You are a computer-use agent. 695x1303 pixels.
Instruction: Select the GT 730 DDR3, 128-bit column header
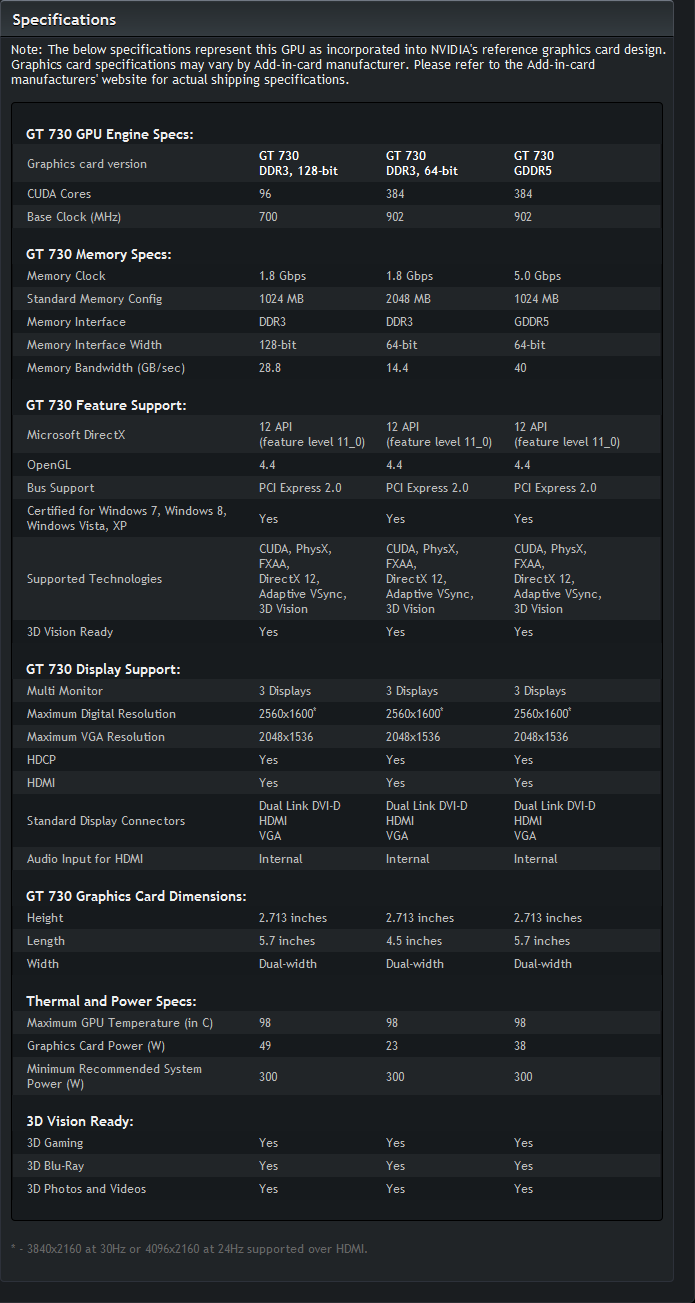coord(298,163)
